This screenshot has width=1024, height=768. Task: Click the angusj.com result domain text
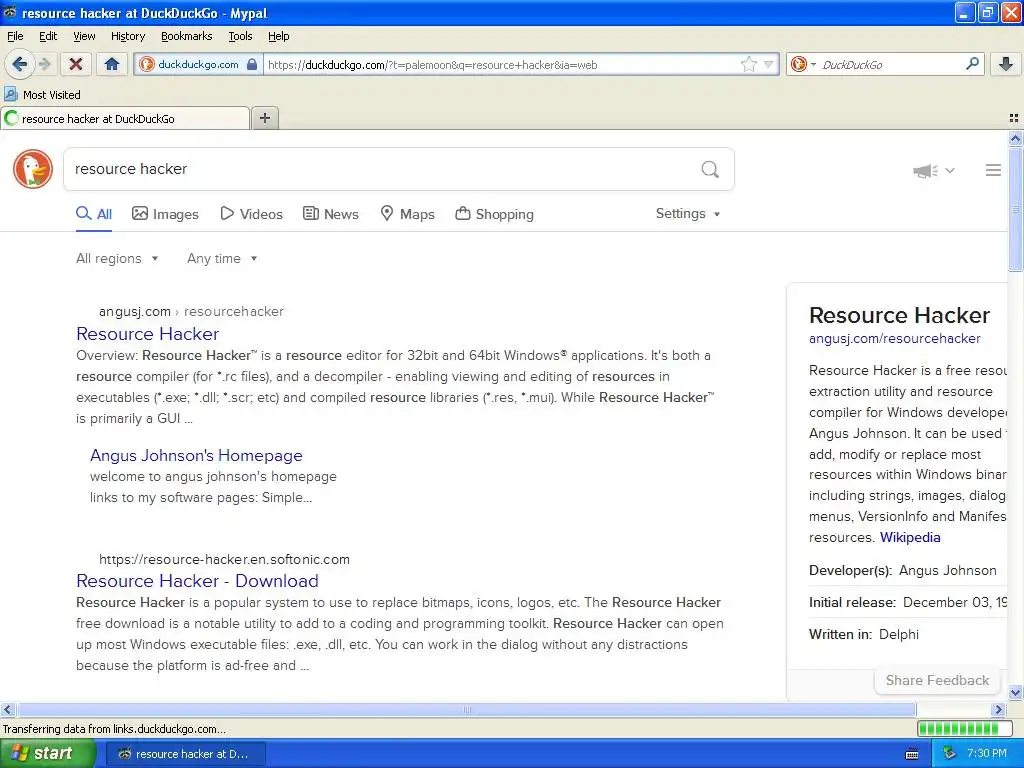click(x=135, y=312)
